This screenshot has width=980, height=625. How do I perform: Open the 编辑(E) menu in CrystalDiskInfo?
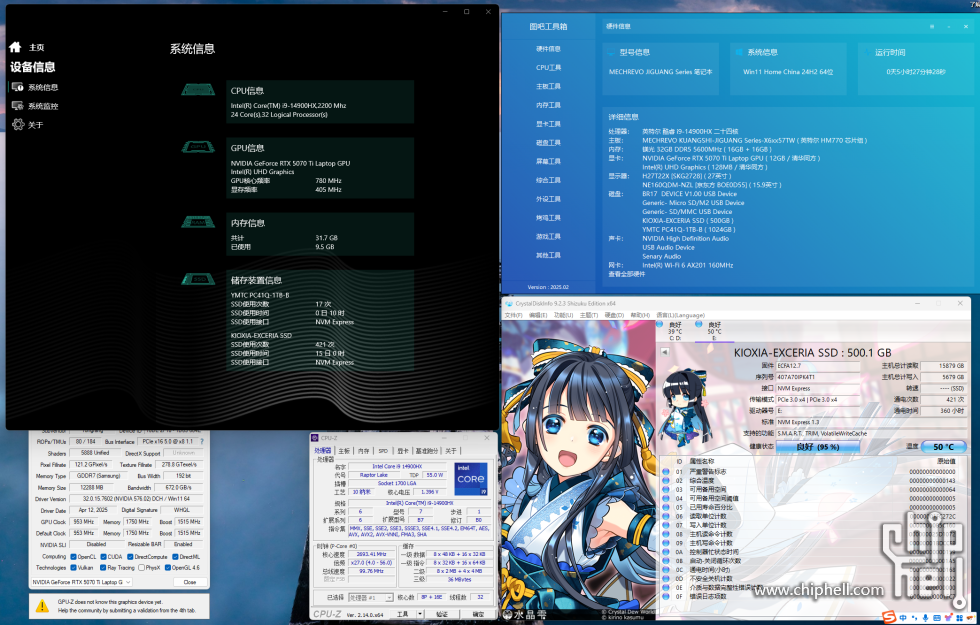pos(538,315)
